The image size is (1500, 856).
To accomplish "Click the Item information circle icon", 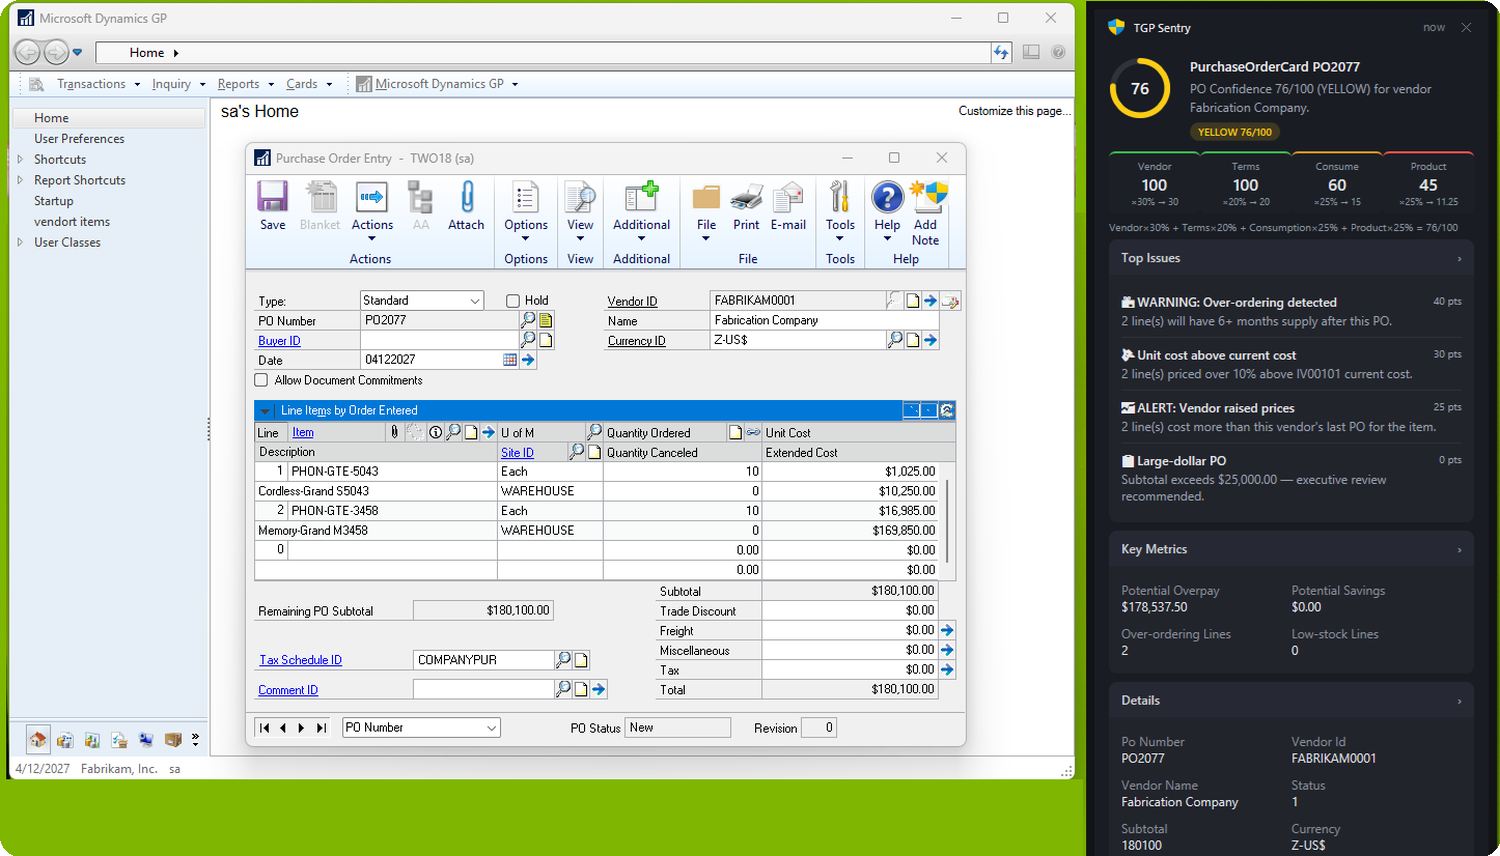I will [x=435, y=432].
